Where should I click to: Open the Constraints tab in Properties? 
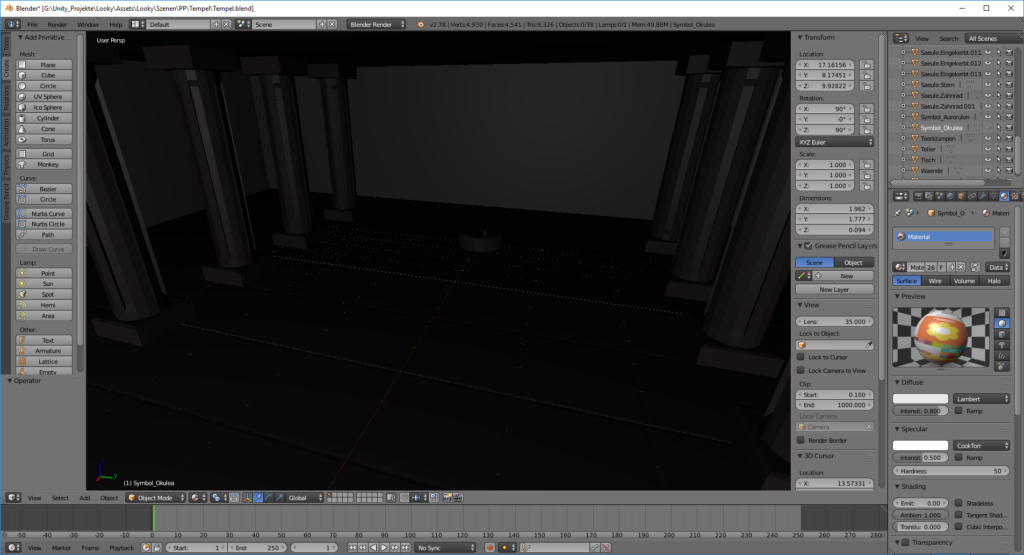click(x=972, y=196)
